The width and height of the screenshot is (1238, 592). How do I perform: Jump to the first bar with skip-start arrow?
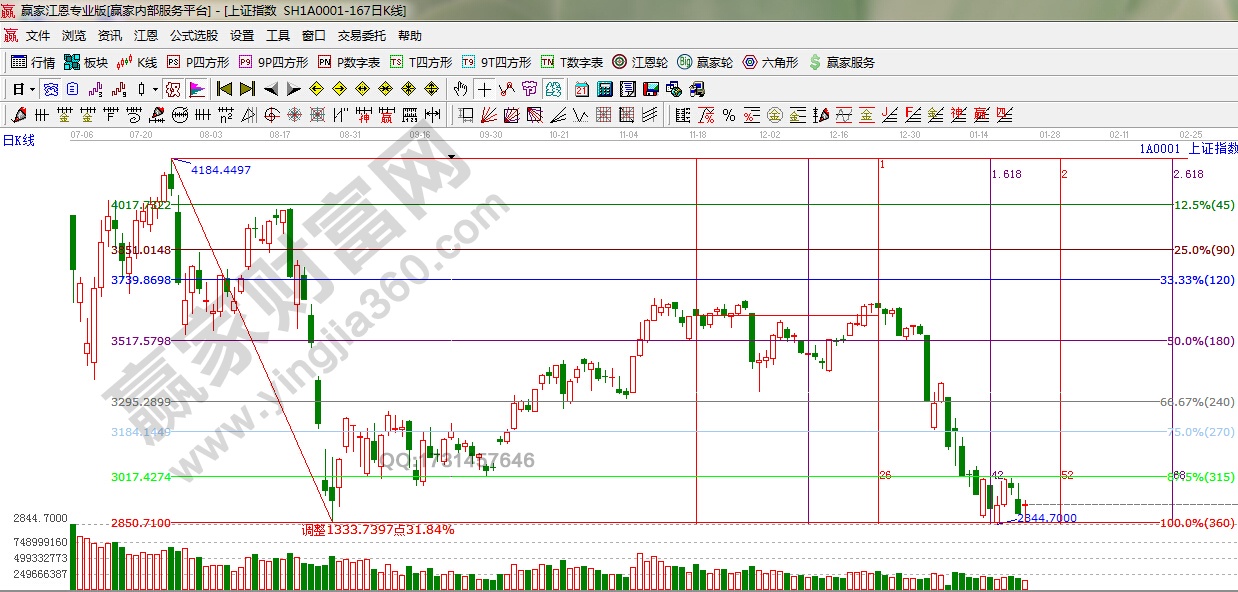pyautogui.click(x=225, y=89)
